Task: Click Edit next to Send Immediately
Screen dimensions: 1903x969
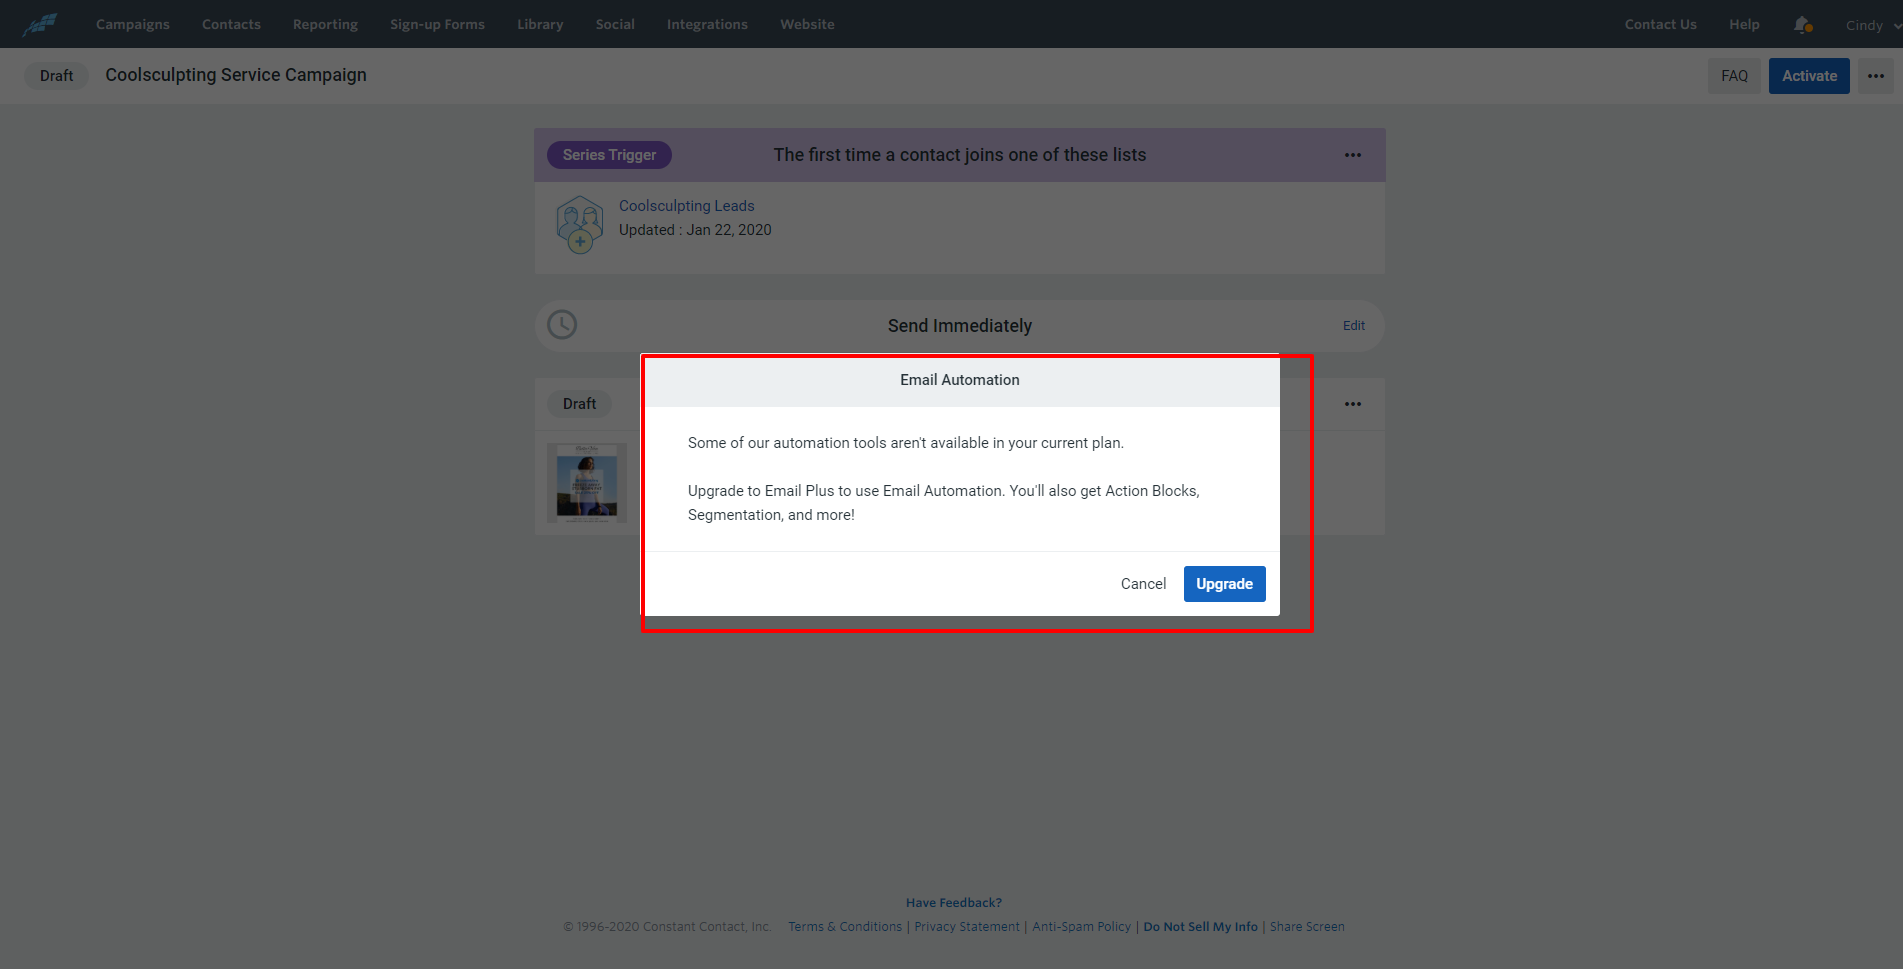Action: 1353,326
